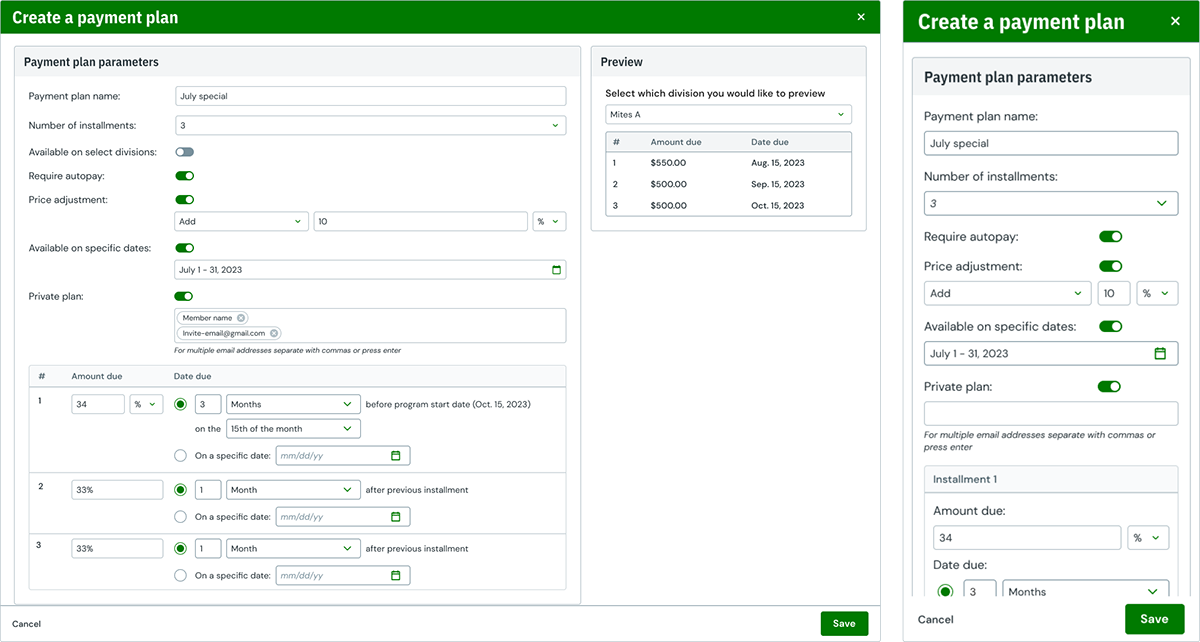This screenshot has height=642, width=1200.
Task: Remove the Invite-email@gmail.com chip
Action: [x=274, y=333]
